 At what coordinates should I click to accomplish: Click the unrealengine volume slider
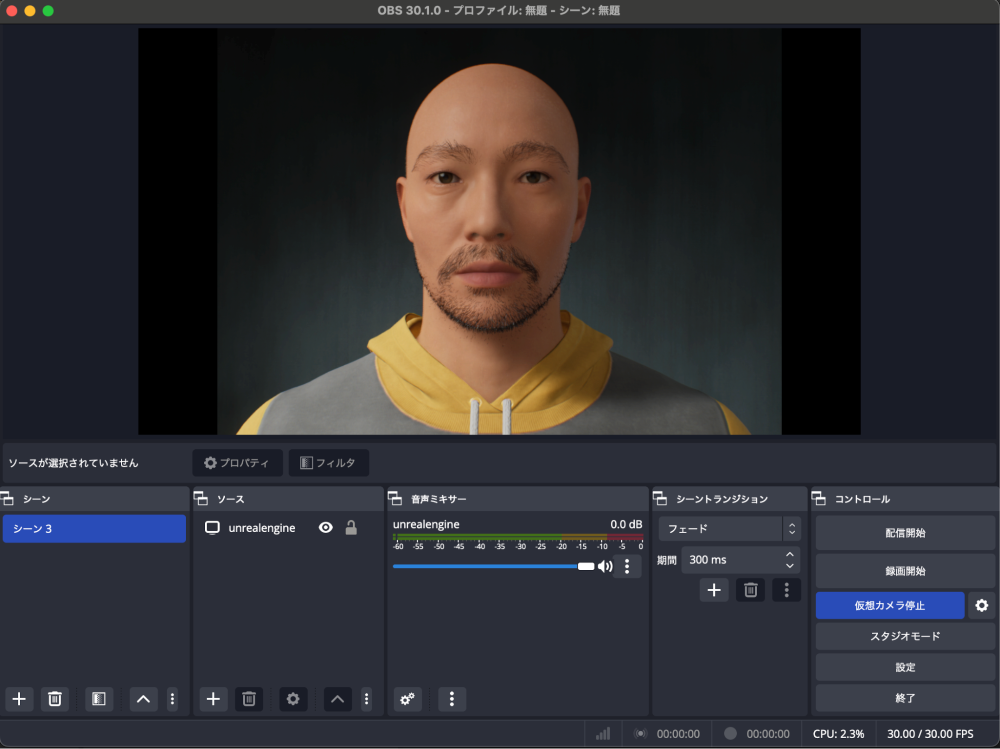[x=490, y=566]
